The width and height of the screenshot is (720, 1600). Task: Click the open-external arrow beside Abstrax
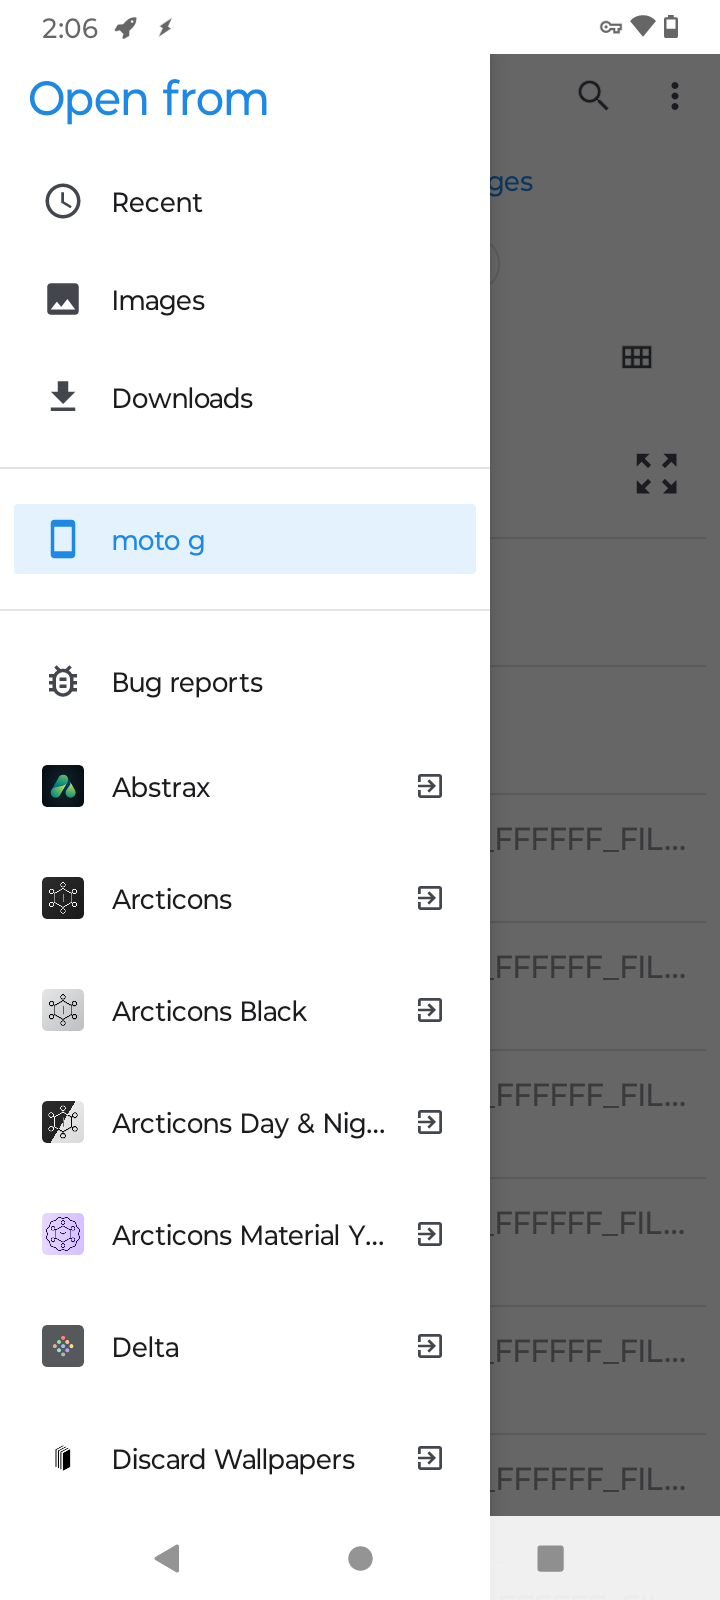click(430, 787)
